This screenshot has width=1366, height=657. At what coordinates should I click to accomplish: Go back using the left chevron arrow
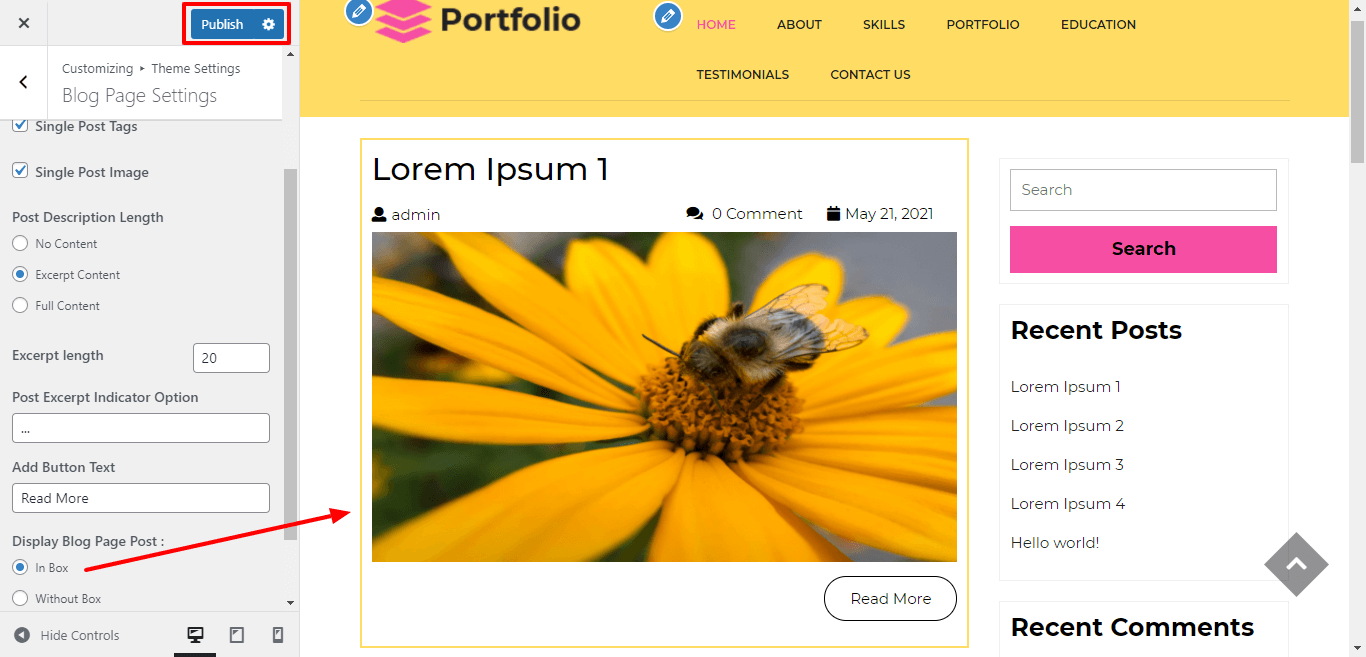tap(24, 82)
